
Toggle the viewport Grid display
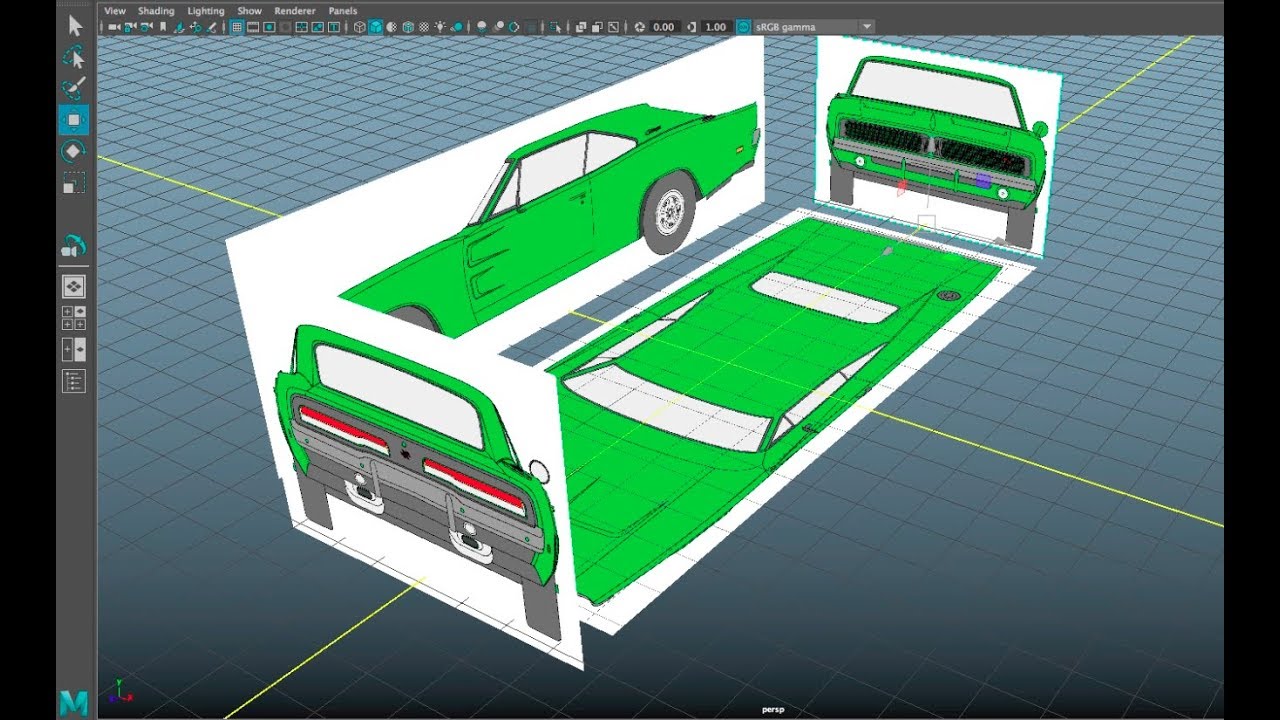pyautogui.click(x=237, y=27)
